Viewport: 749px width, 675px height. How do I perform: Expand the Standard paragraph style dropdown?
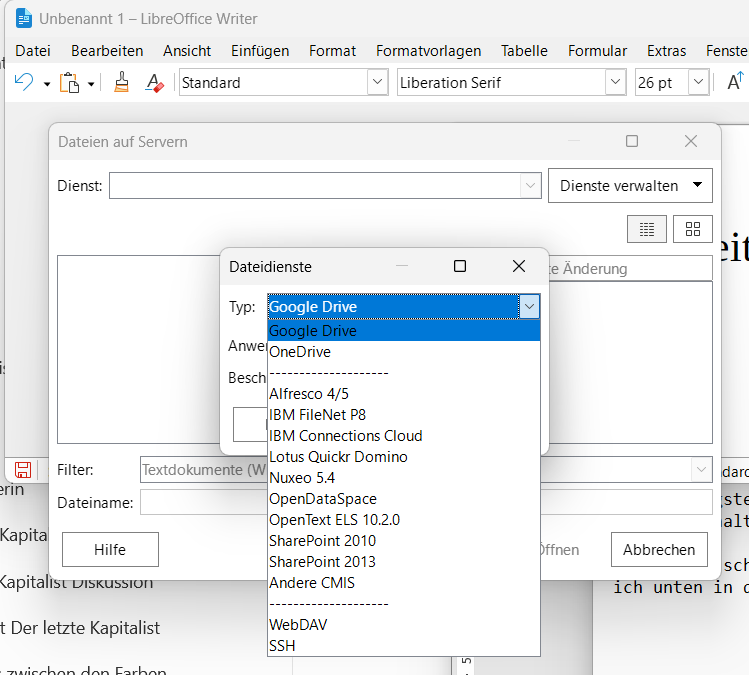(377, 82)
